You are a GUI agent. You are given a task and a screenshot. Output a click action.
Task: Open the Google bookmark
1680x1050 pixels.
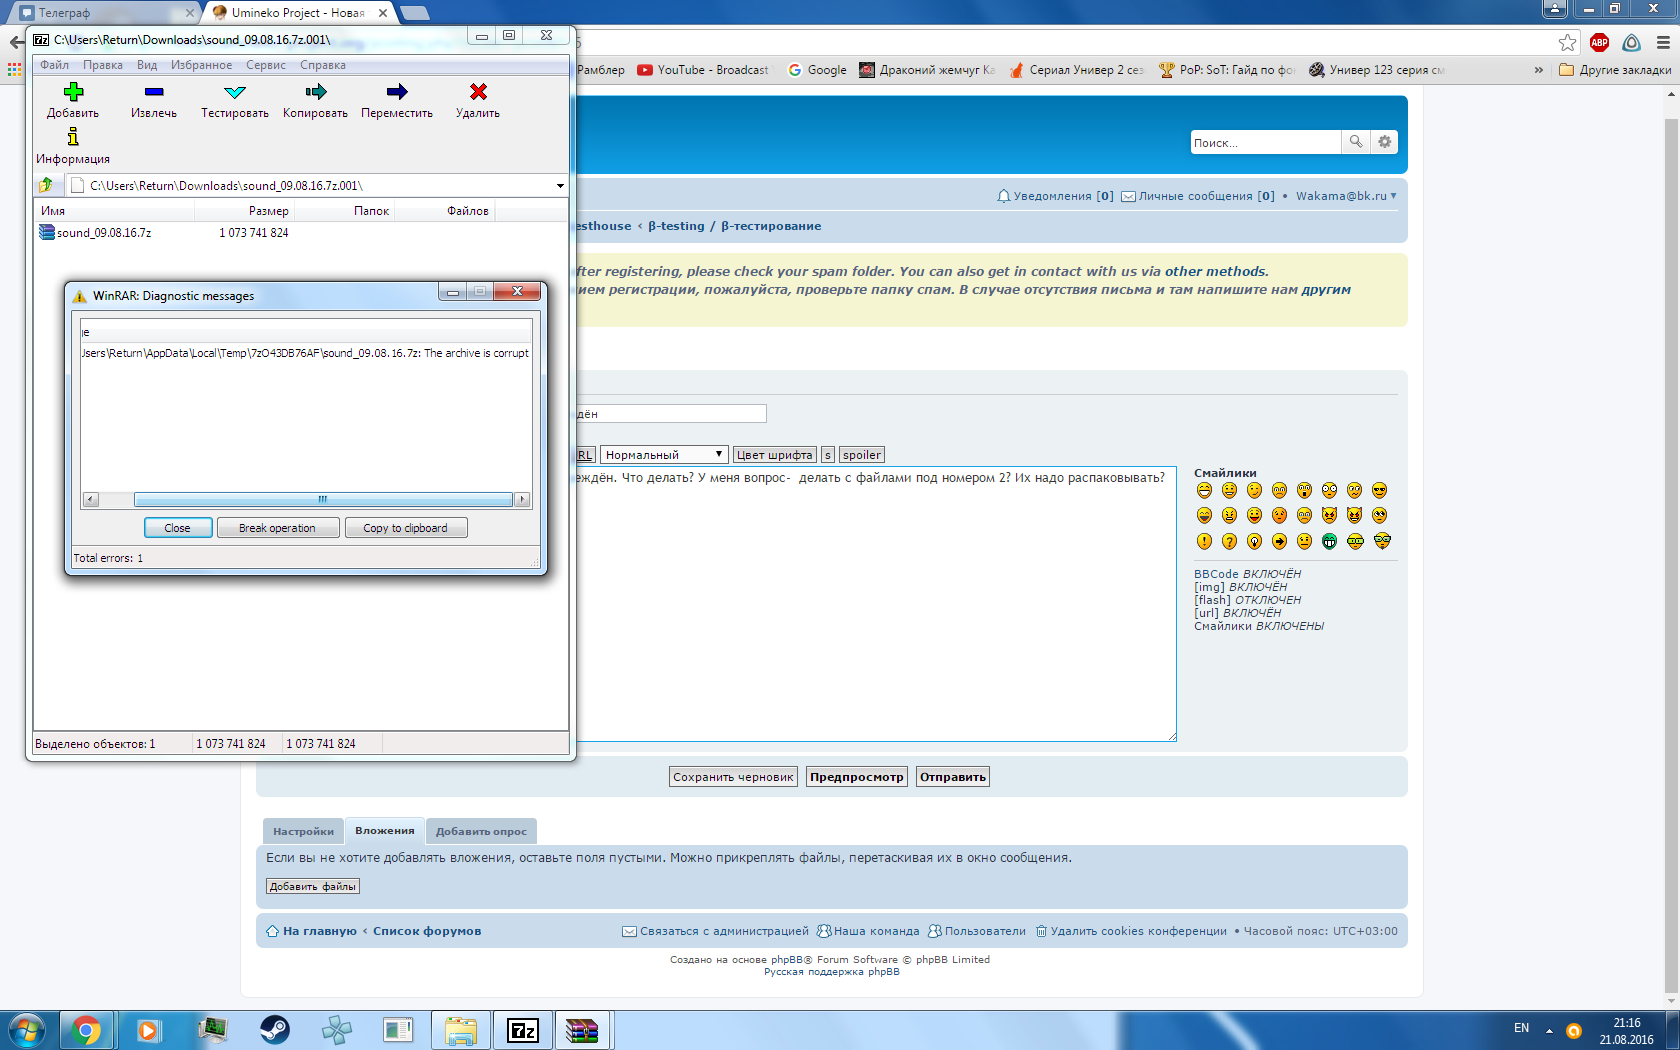click(817, 70)
